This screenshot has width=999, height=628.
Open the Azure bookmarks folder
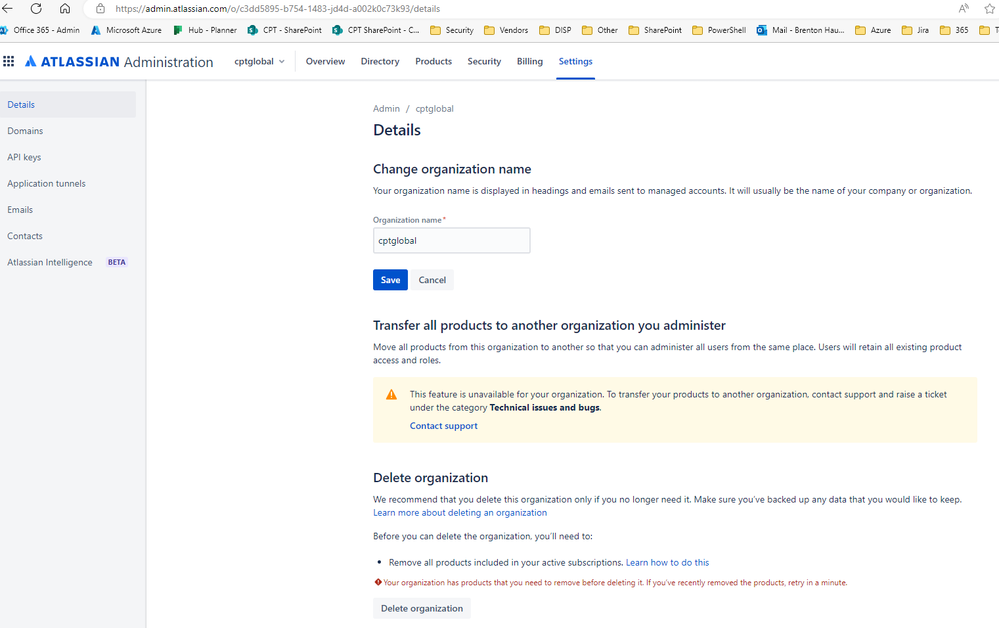click(873, 30)
